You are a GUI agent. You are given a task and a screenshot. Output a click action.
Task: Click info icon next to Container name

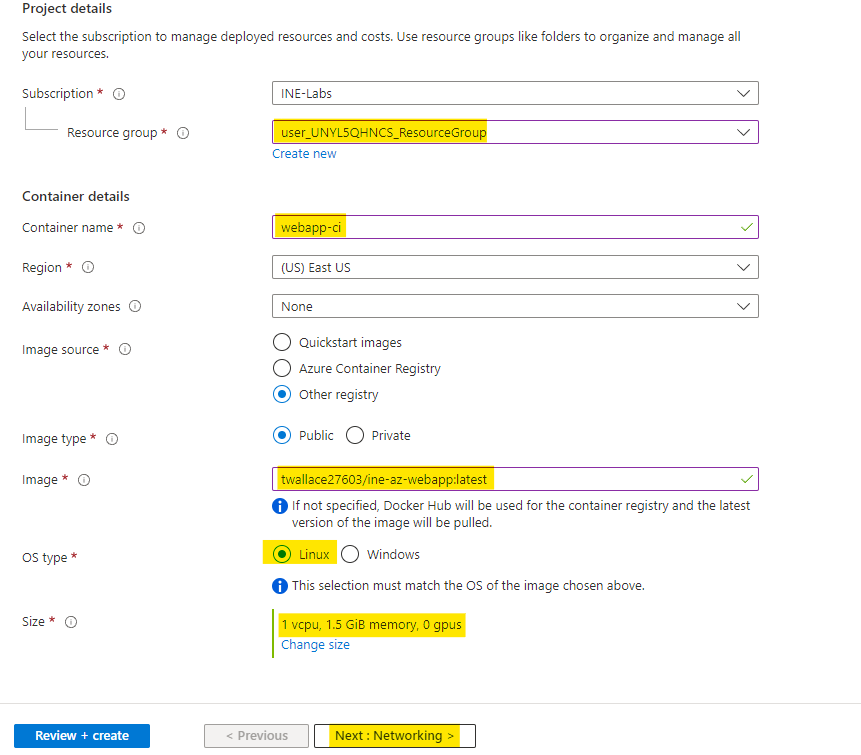tap(139, 228)
